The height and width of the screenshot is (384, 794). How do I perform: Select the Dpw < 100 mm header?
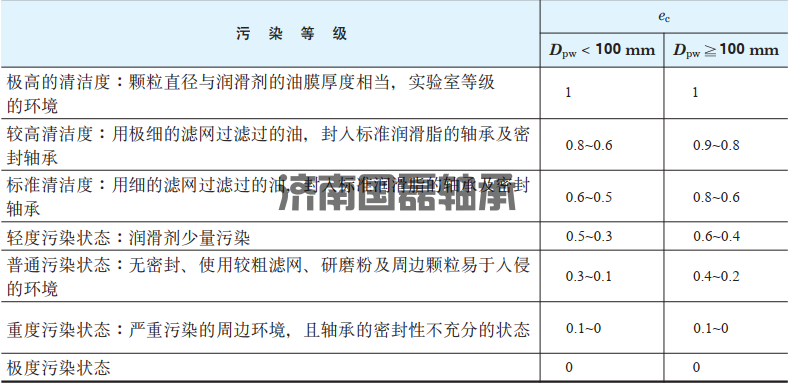click(x=602, y=50)
